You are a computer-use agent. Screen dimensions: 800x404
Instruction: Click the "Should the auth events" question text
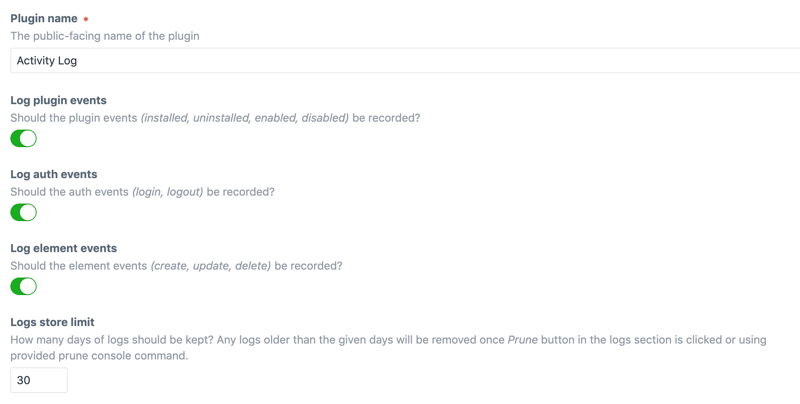(69, 192)
